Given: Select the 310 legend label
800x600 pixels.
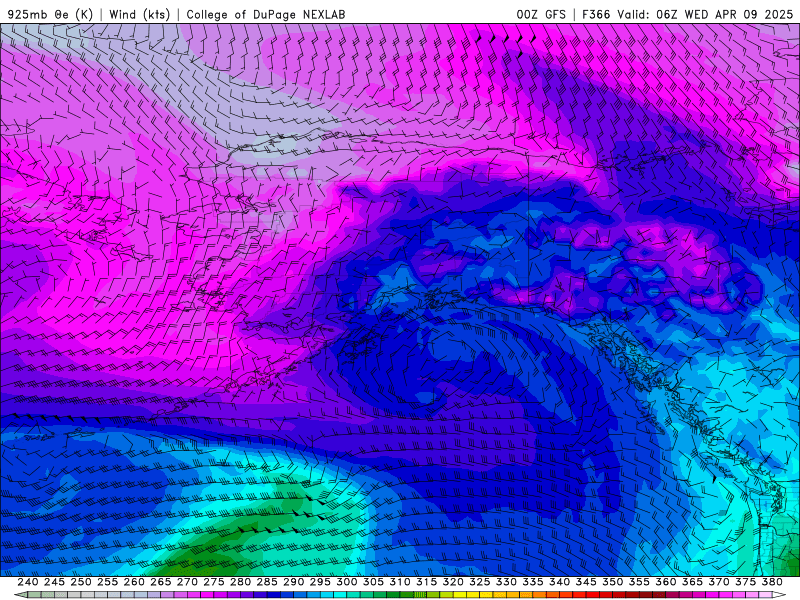Looking at the screenshot, I should pyautogui.click(x=399, y=582).
